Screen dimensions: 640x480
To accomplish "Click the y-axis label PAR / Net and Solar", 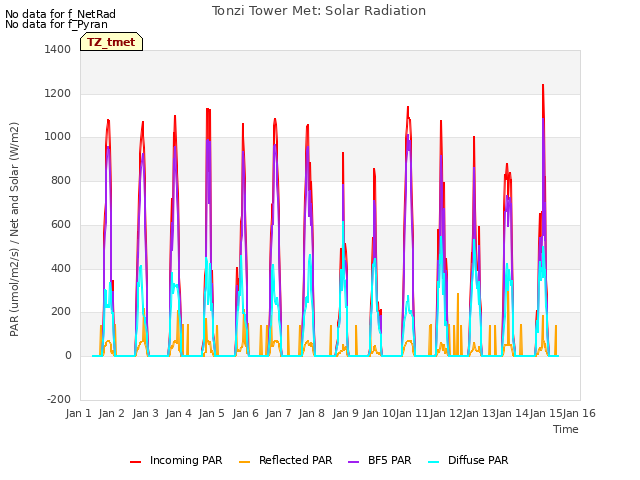I will tap(14, 229).
